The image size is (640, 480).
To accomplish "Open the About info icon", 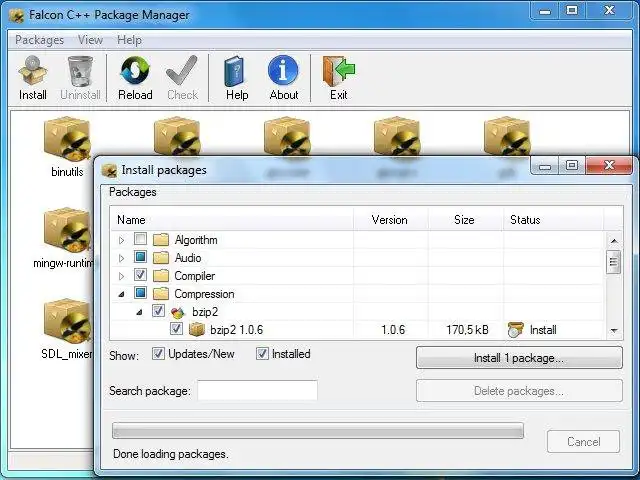I will pyautogui.click(x=283, y=70).
